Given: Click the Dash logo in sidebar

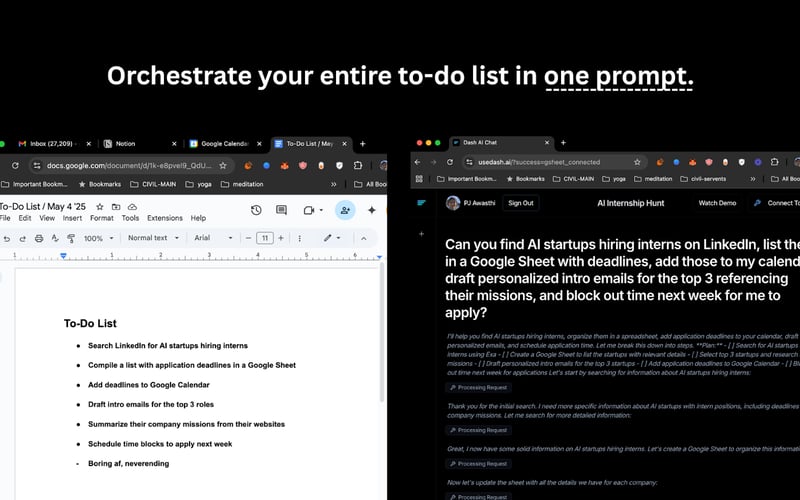Looking at the screenshot, I should tap(421, 203).
